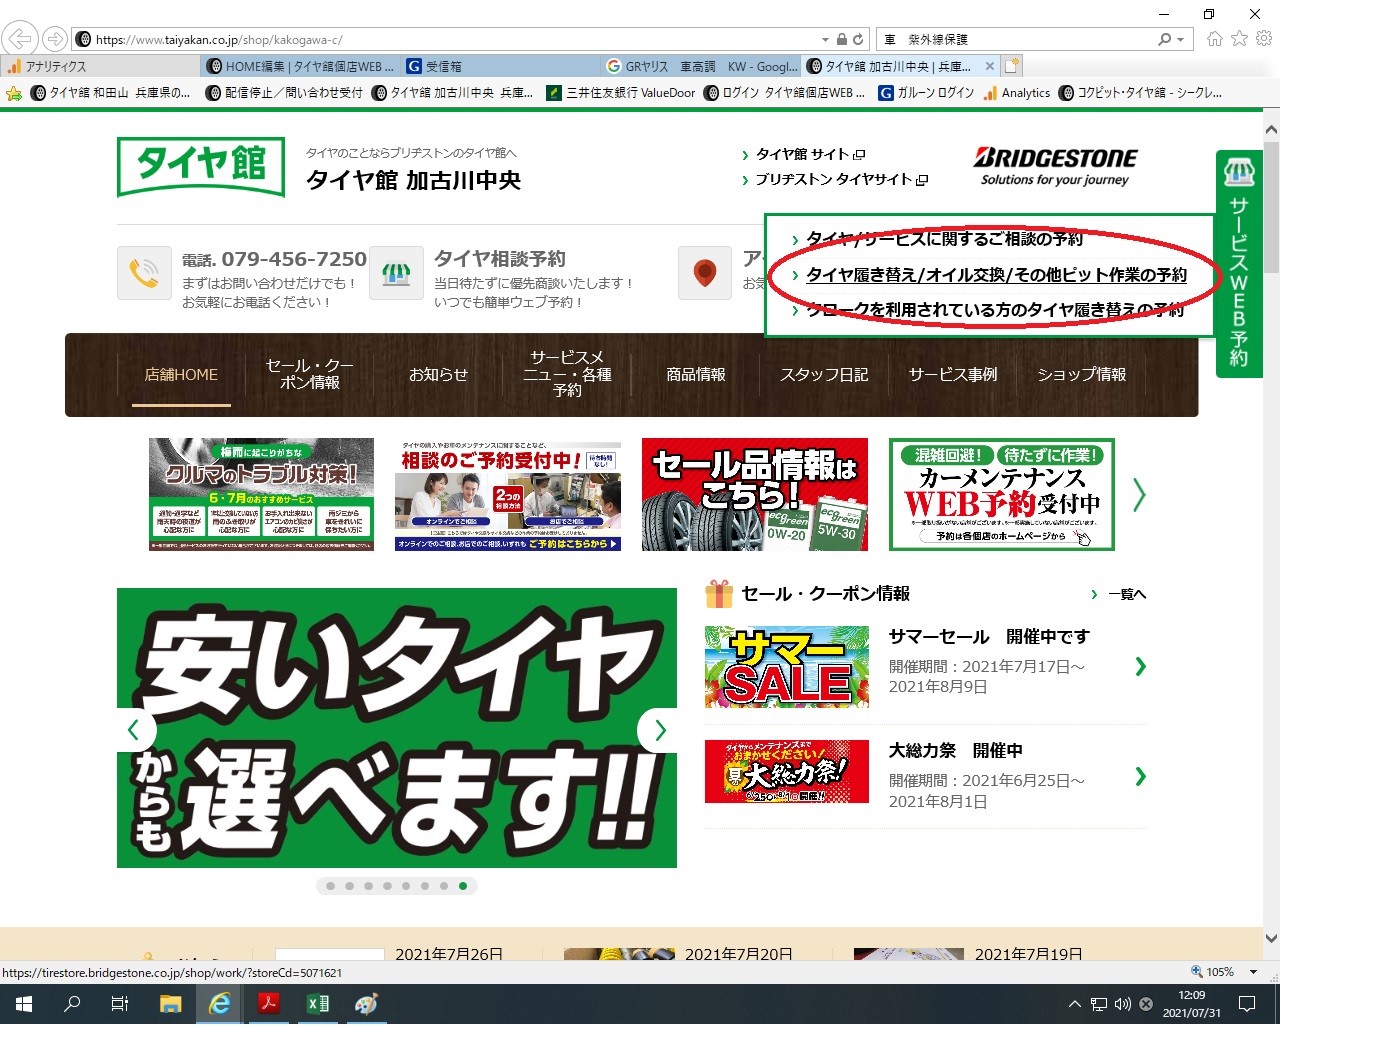Open the new tab button

[1012, 66]
